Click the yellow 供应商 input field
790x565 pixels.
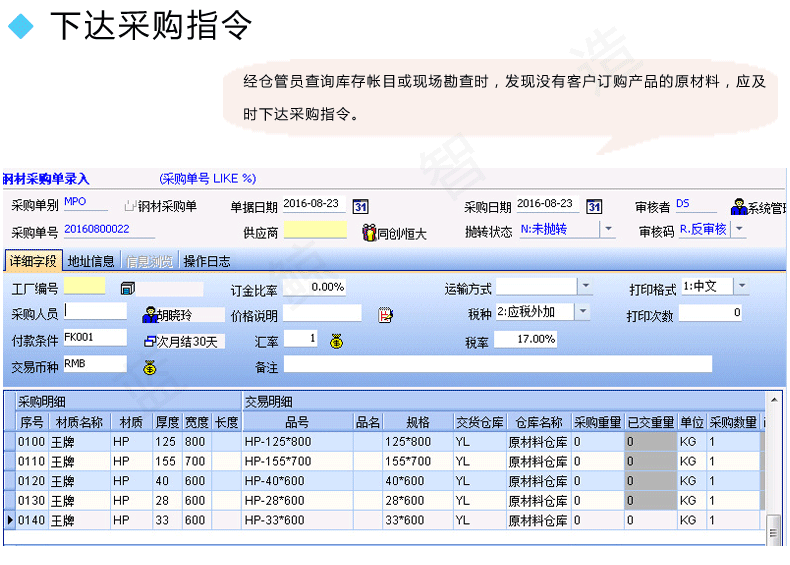[315, 230]
